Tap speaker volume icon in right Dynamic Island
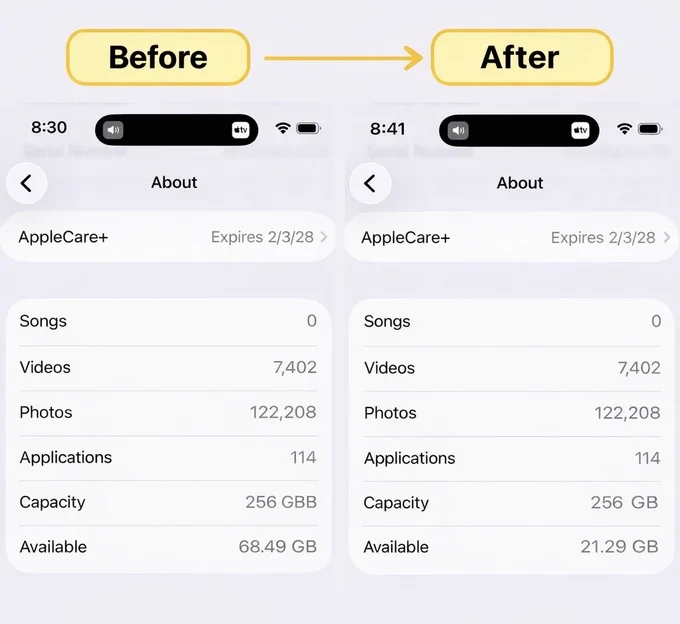This screenshot has width=680, height=624. tap(458, 131)
